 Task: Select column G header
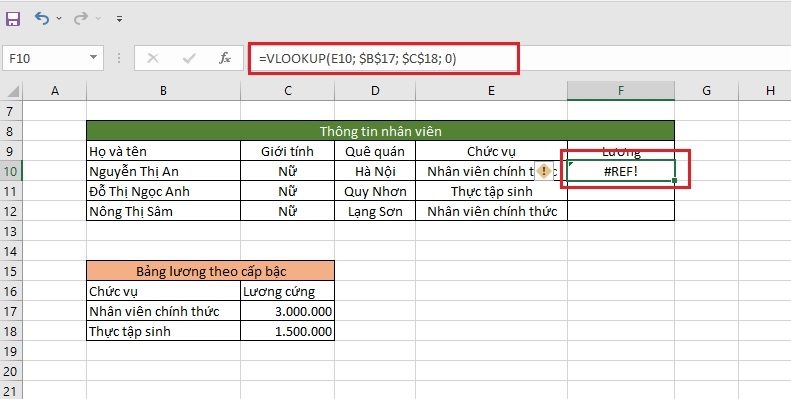point(706,91)
